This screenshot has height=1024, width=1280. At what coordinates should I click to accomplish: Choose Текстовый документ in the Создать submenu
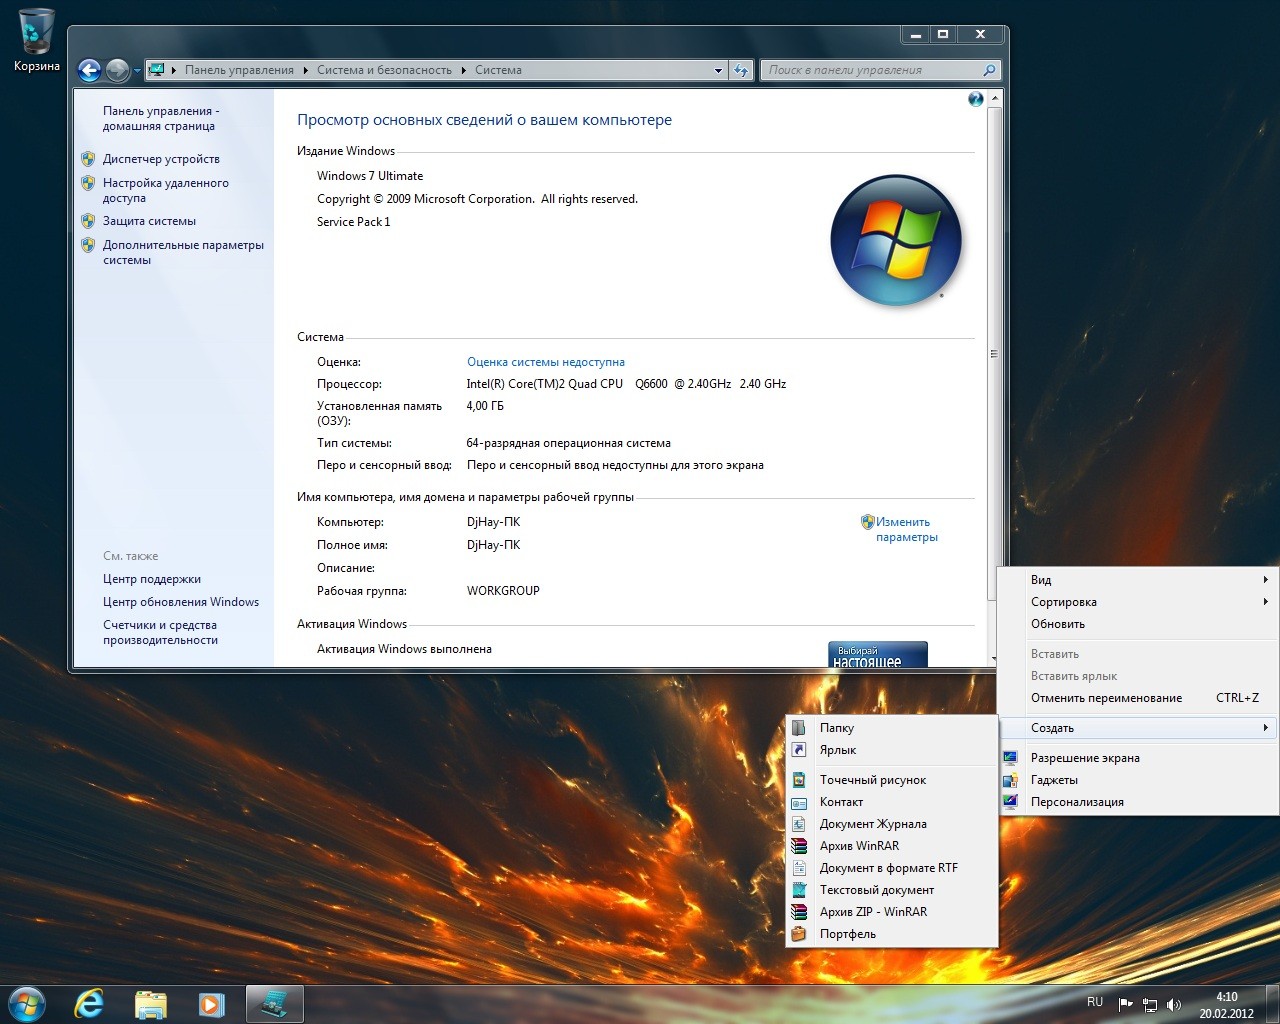tap(892, 890)
